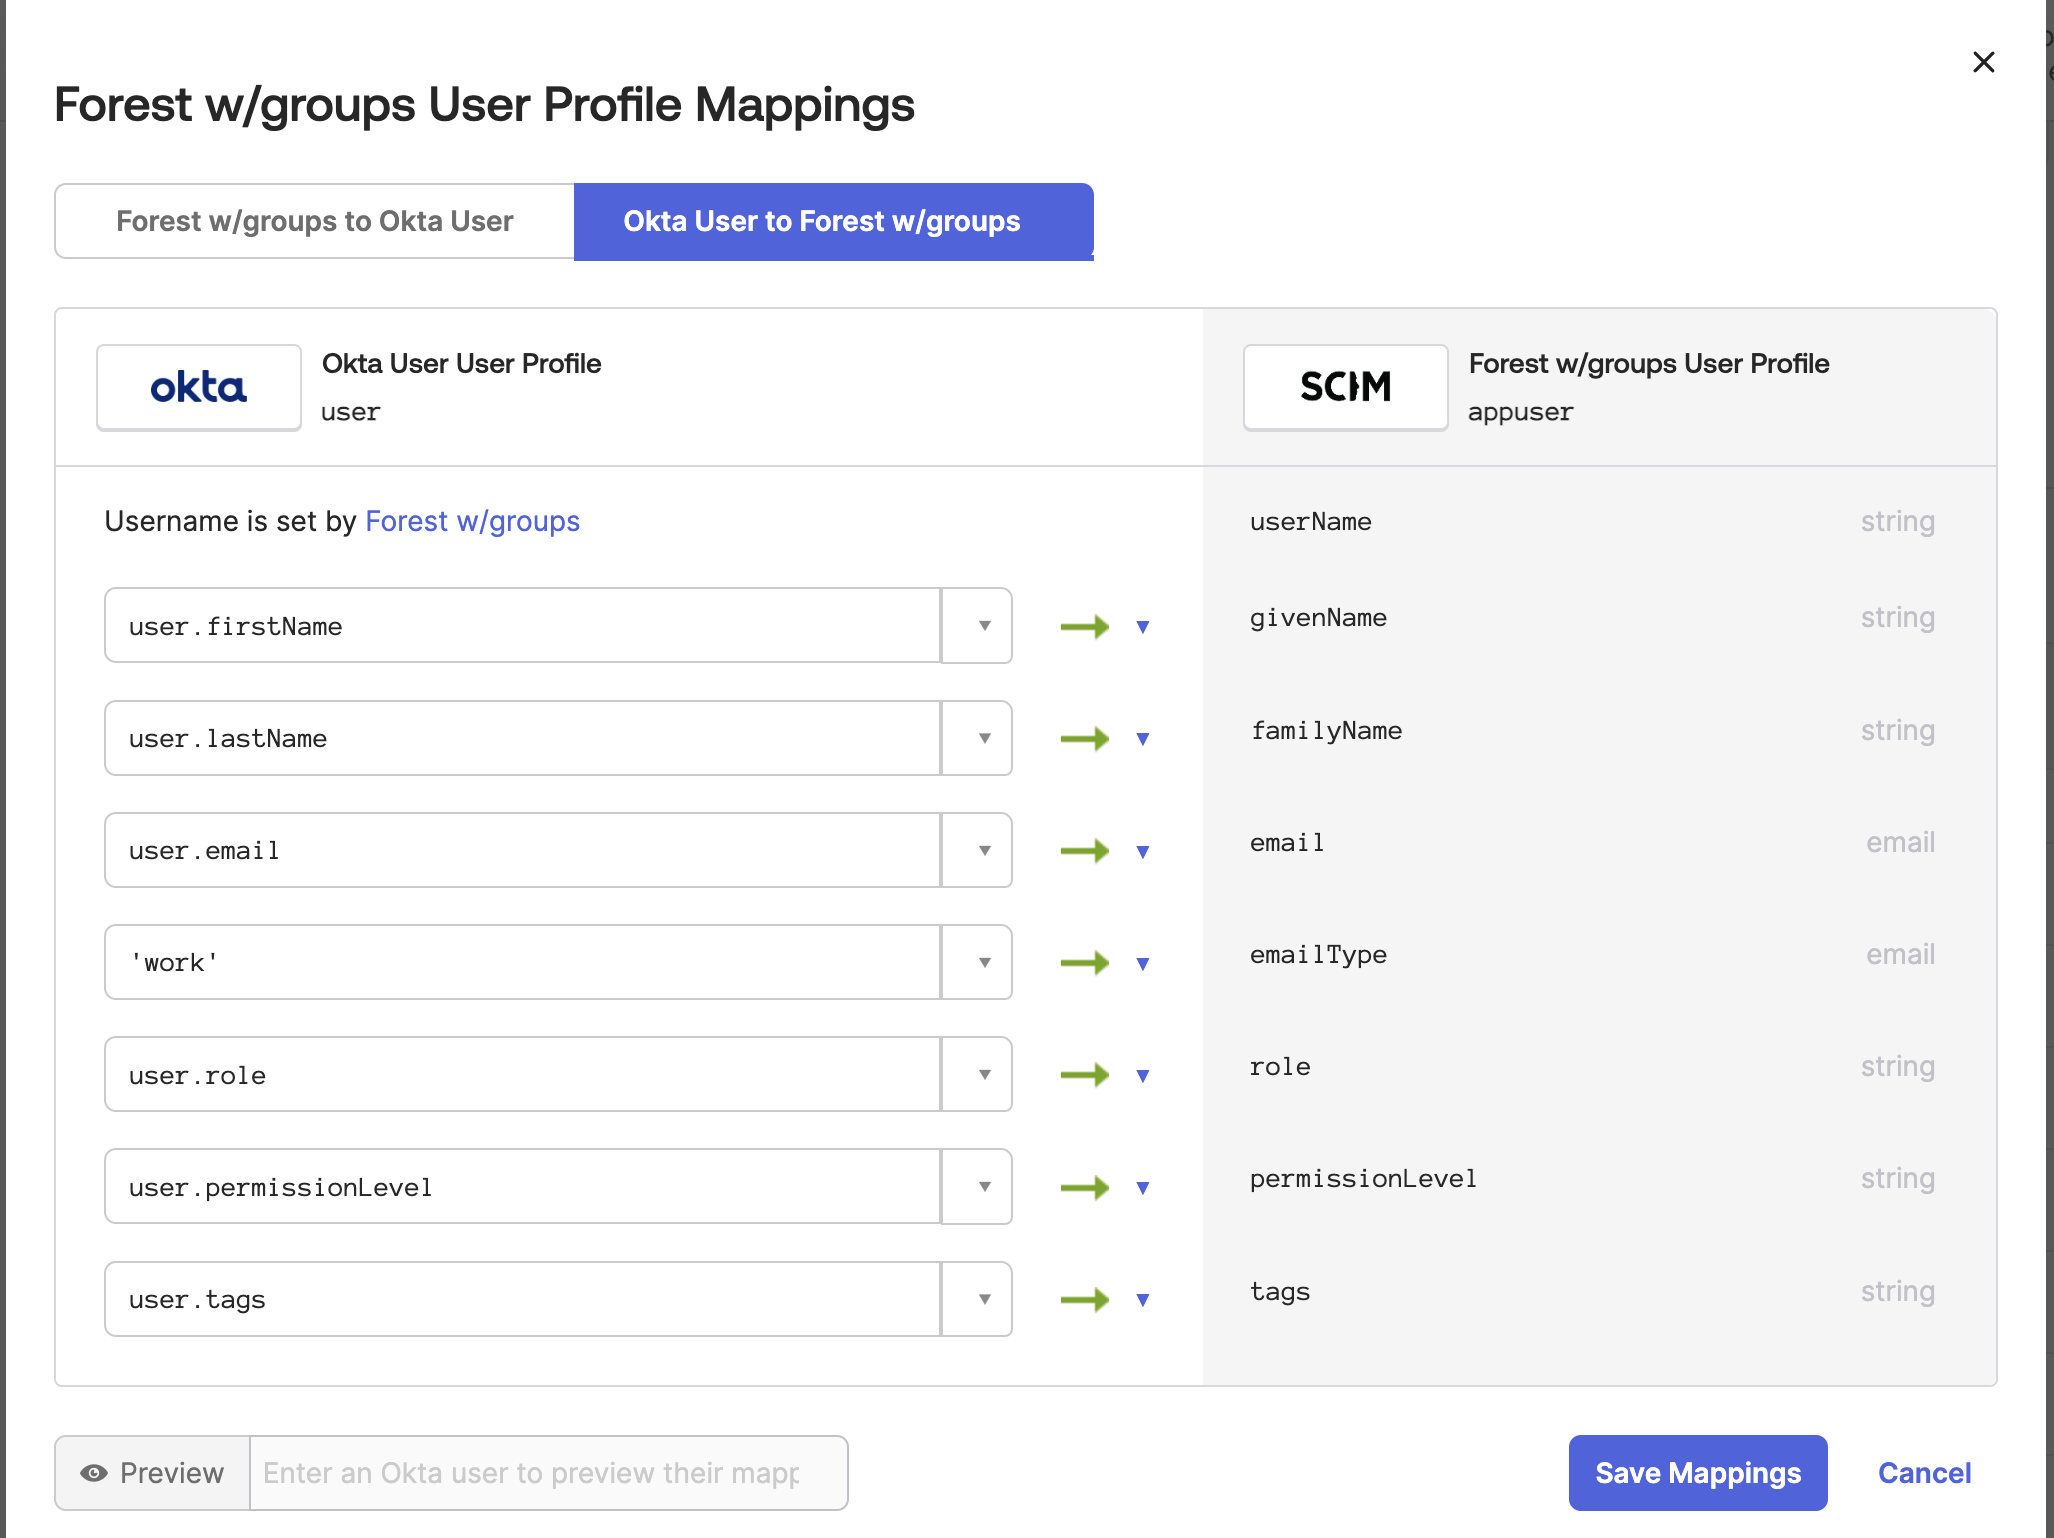The image size is (2054, 1538).
Task: Click the green arrow for user.firstName mapping
Action: point(1085,627)
